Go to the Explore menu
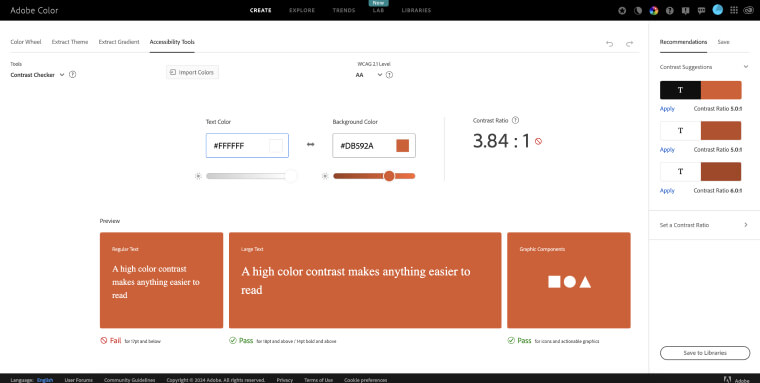 click(x=302, y=10)
